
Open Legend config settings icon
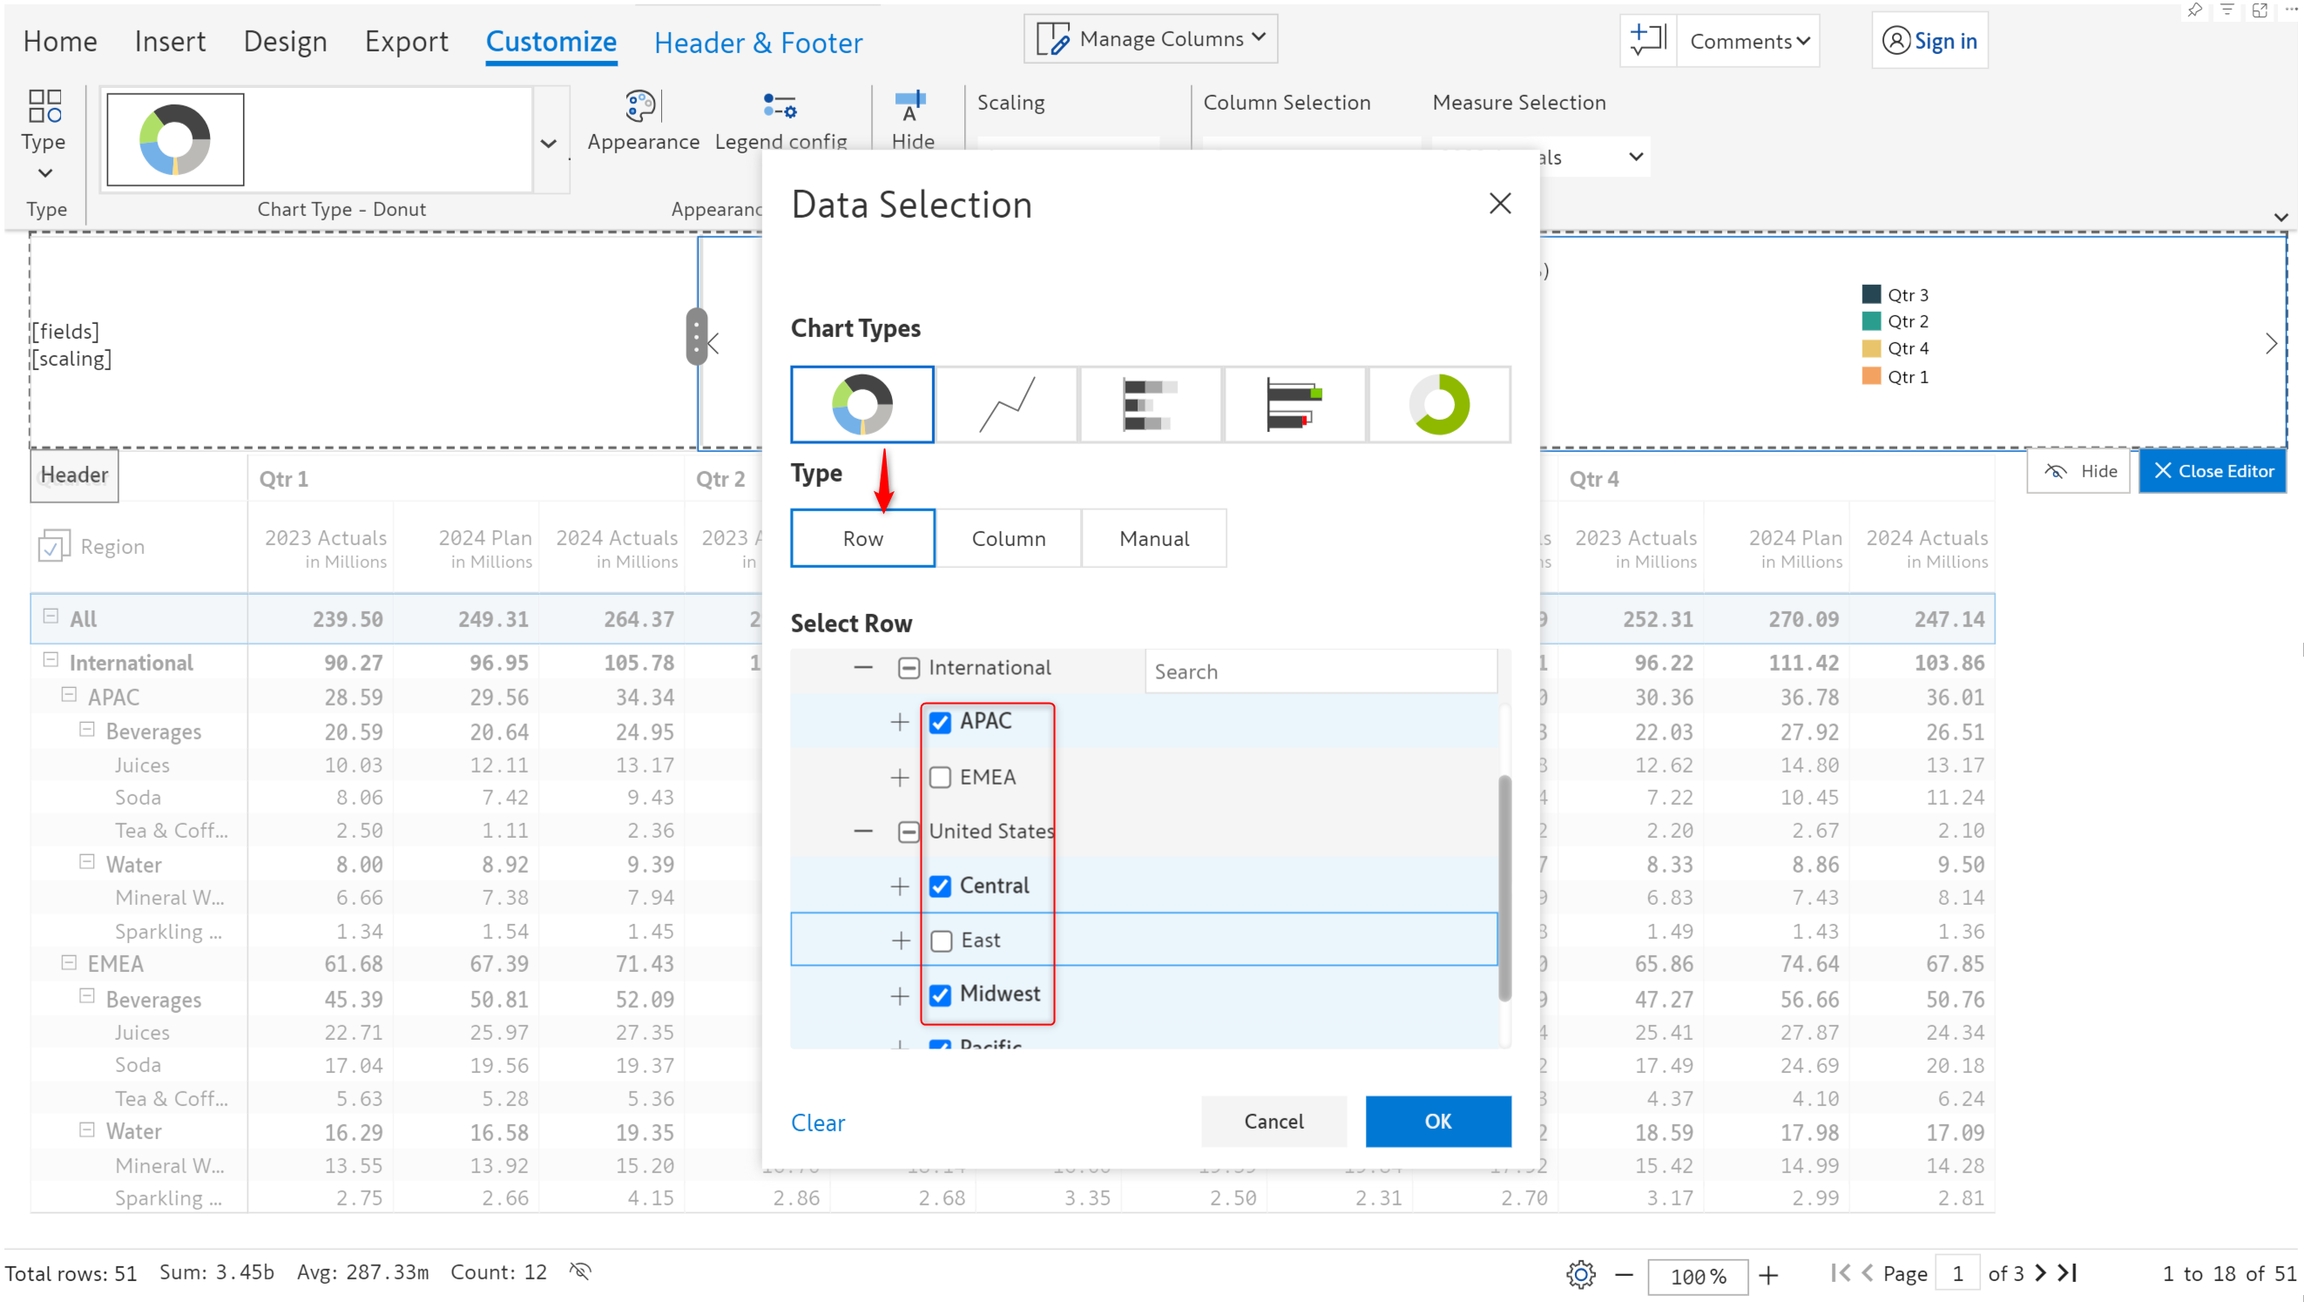coord(780,106)
